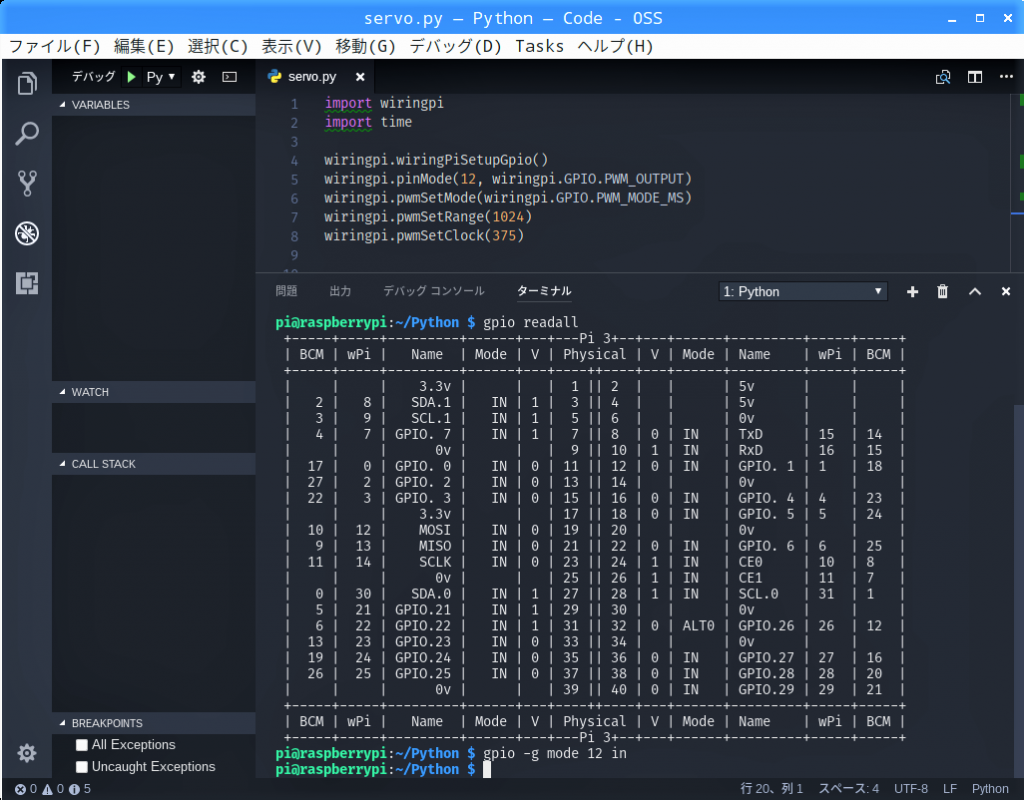Switch to the デバッグ コンソール panel tab
This screenshot has width=1024, height=800.
click(433, 291)
